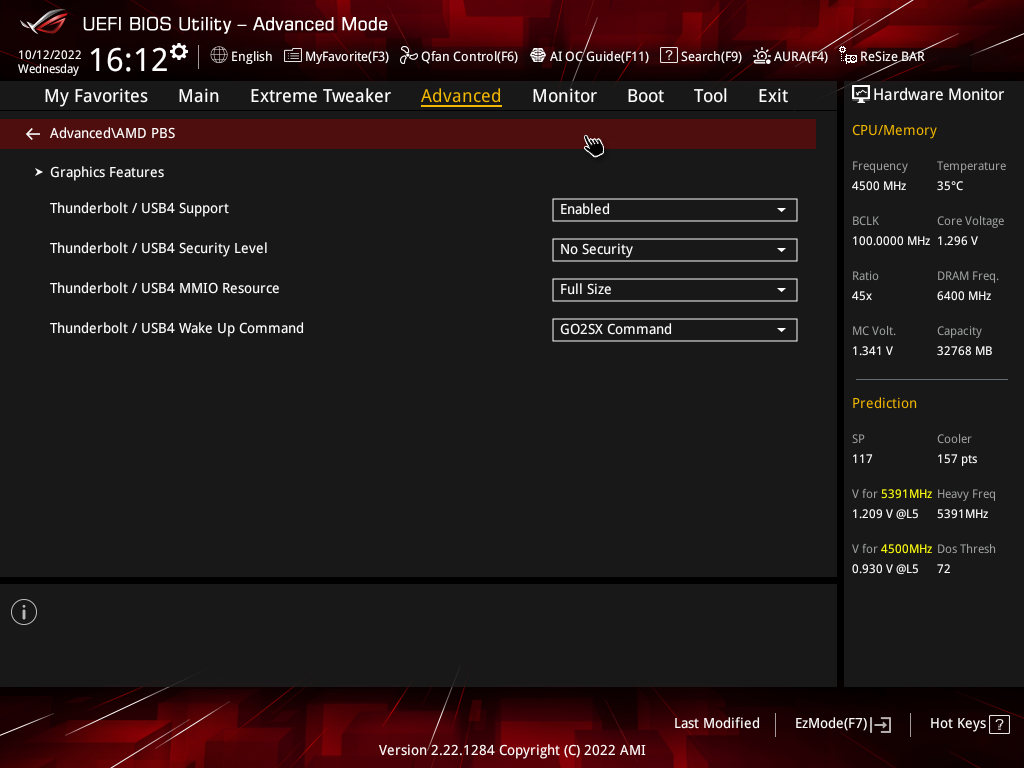Viewport: 1024px width, 768px height.
Task: Open Thunderbolt / USB4 Support dropdown
Action: pos(675,210)
